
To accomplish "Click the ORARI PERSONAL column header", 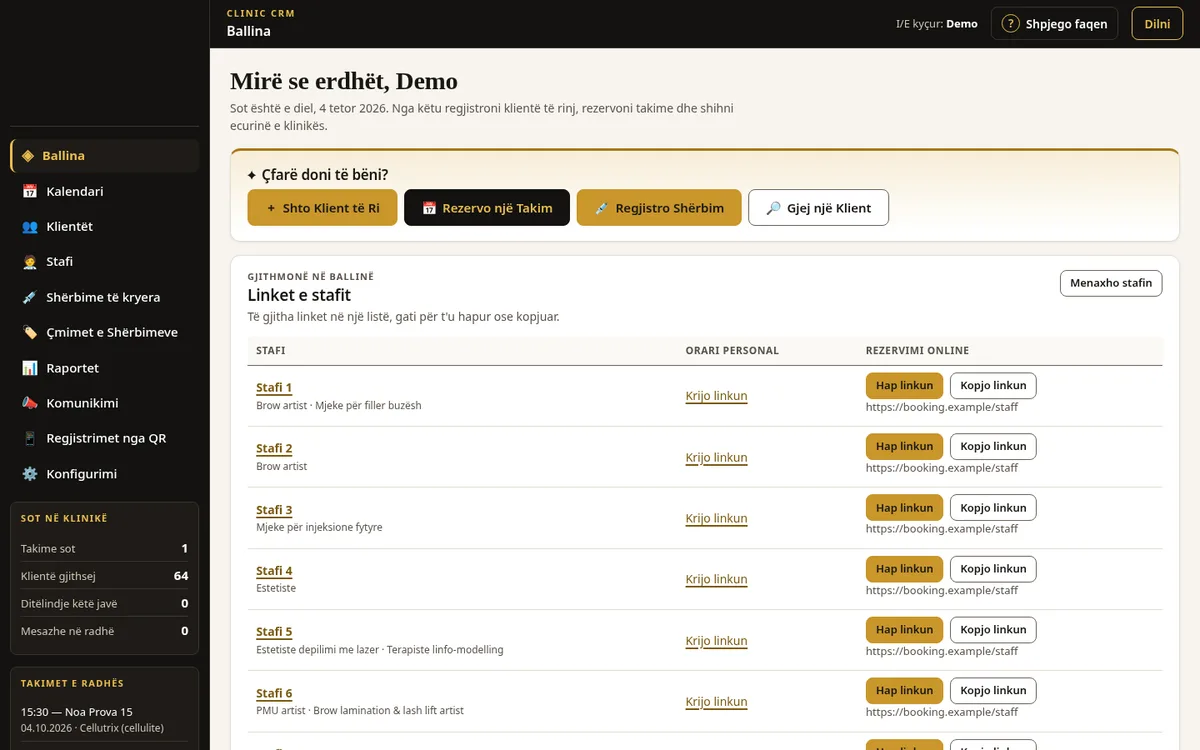I will coord(732,351).
